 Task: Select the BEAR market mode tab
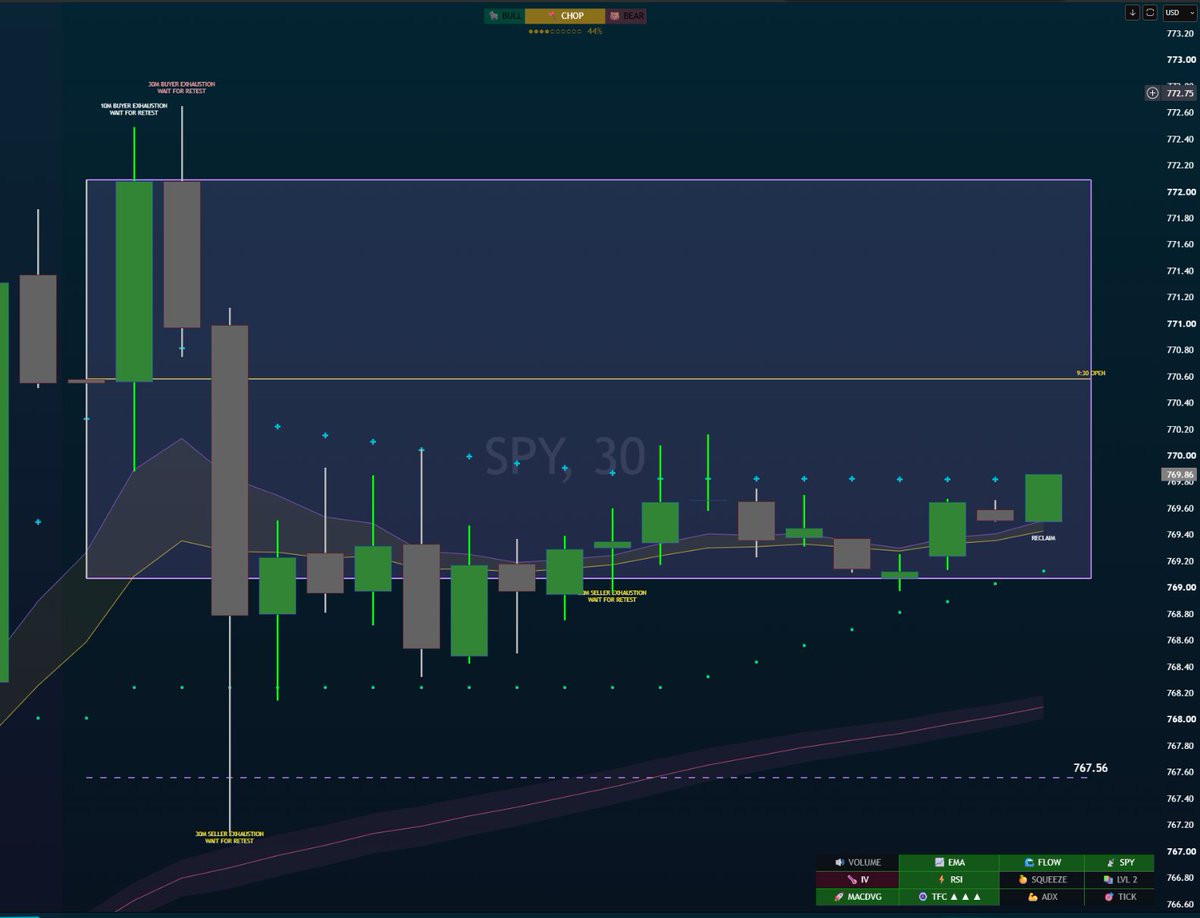point(626,16)
